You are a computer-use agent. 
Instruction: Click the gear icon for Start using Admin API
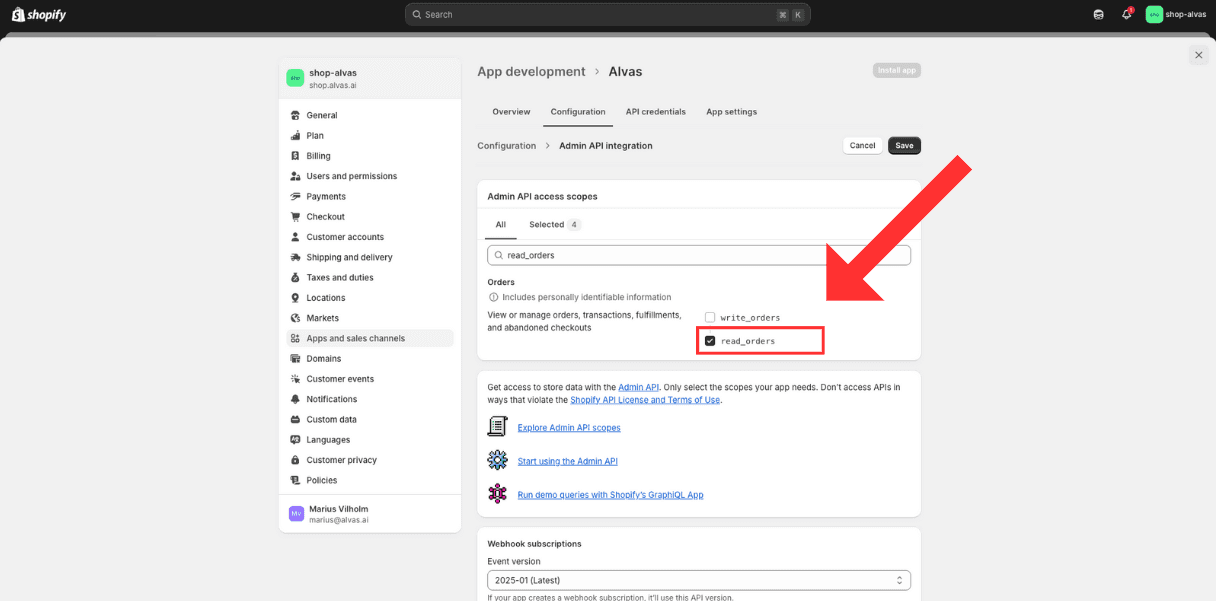click(497, 460)
